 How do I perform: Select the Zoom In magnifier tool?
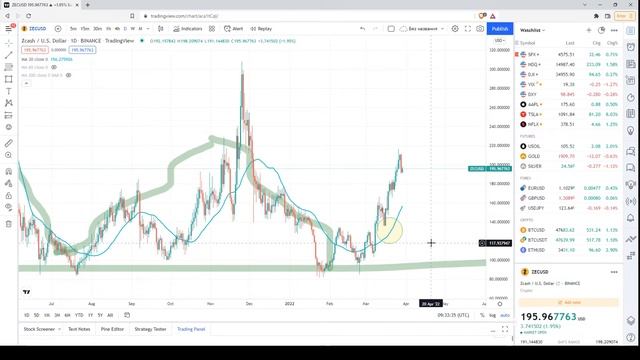point(9,155)
